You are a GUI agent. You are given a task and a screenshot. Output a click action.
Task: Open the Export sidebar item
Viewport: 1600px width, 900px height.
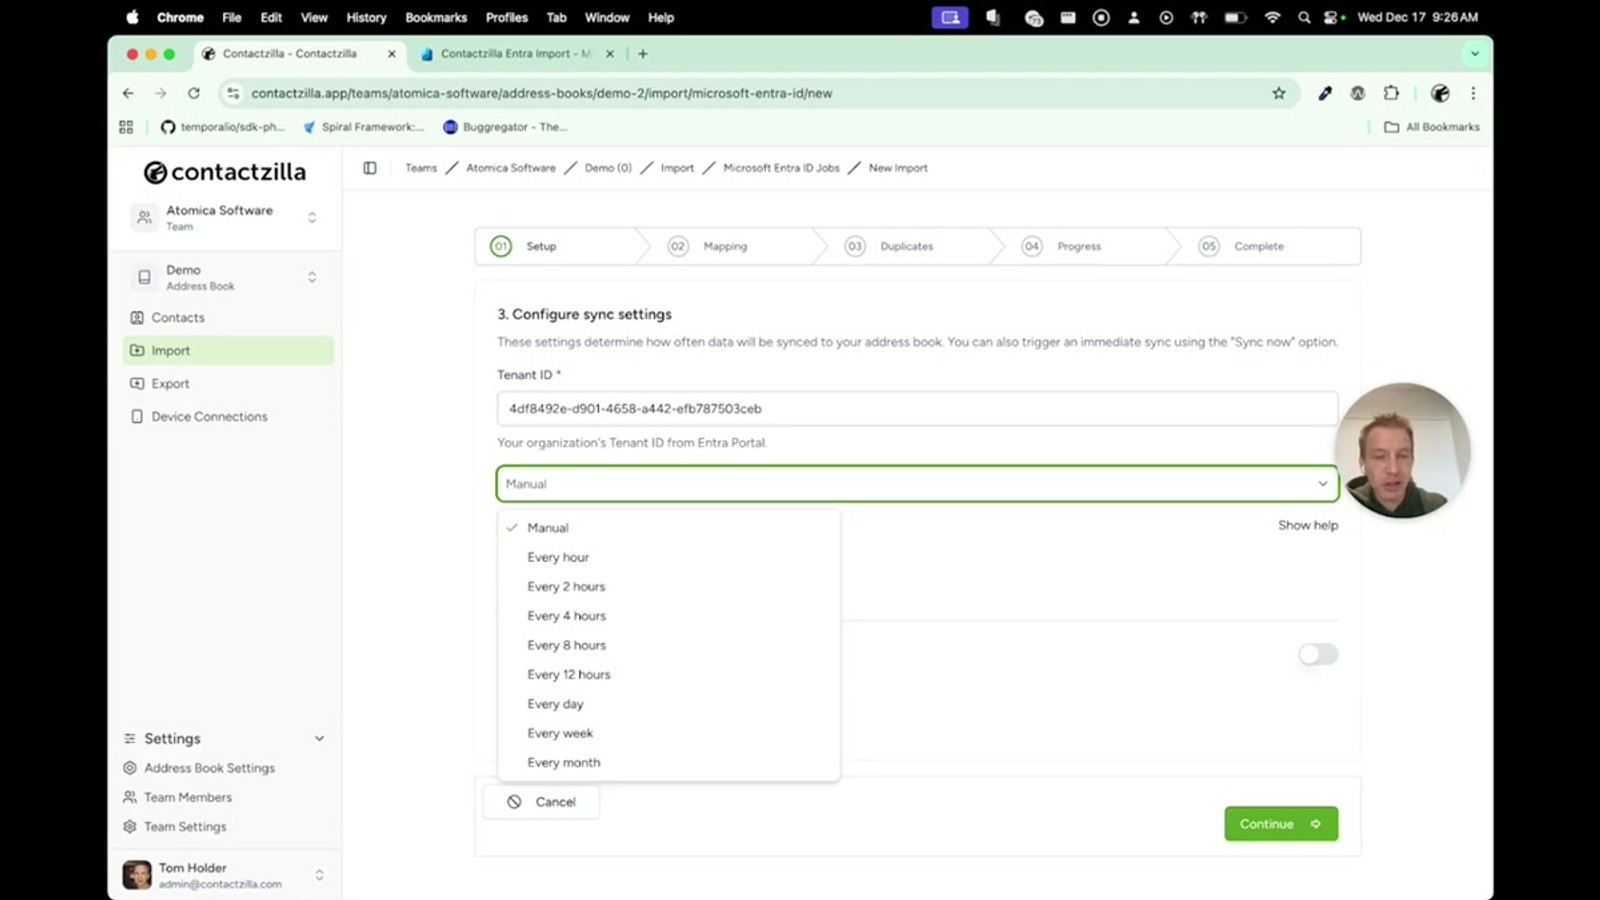click(228, 383)
